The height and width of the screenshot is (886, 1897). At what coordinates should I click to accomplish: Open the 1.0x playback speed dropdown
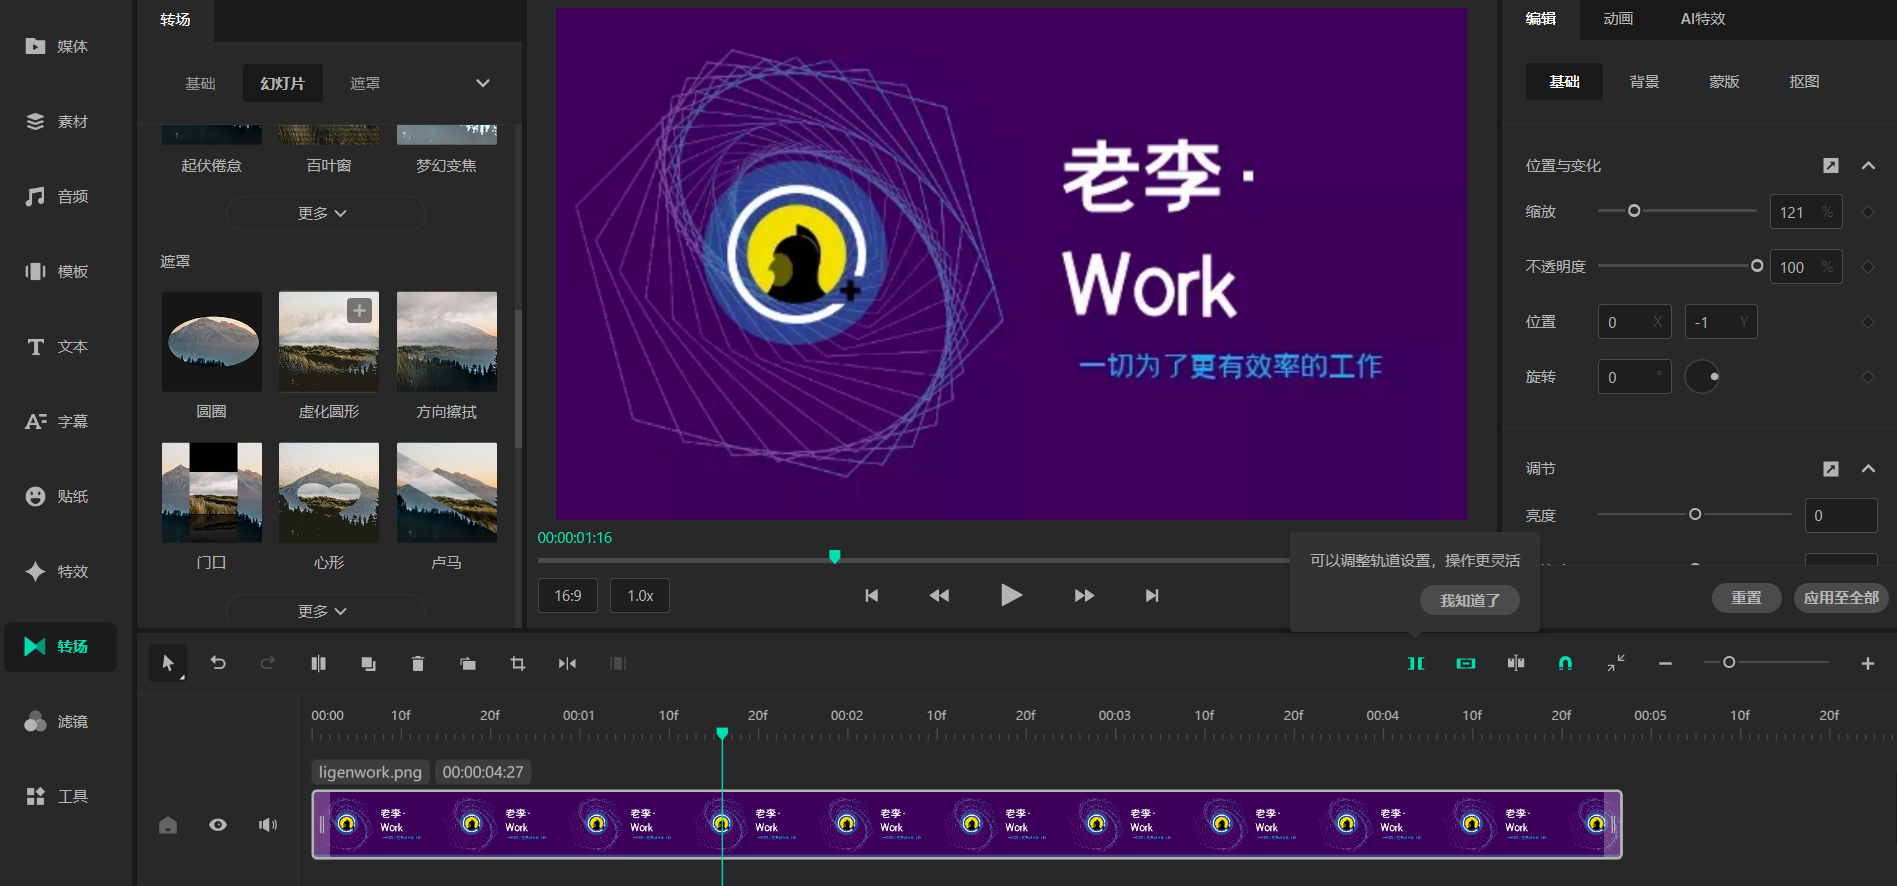click(x=640, y=596)
